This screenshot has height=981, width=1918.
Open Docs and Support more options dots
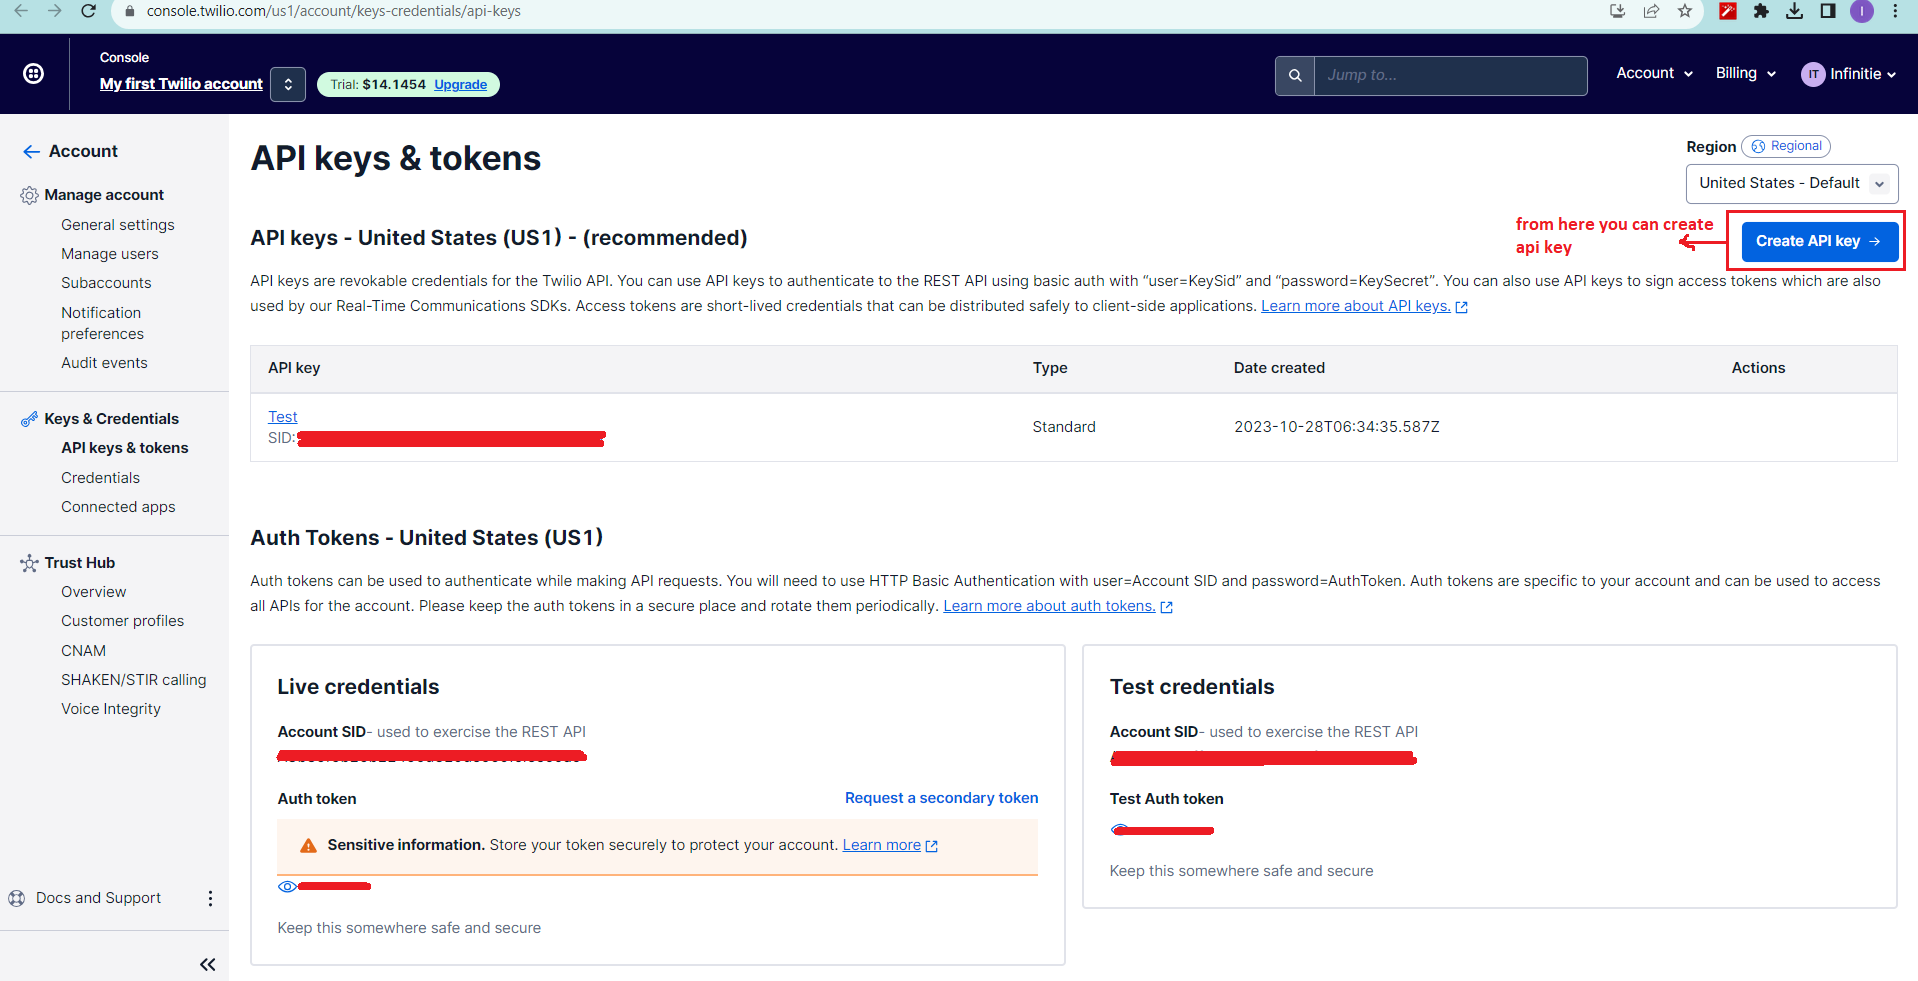pyautogui.click(x=210, y=898)
